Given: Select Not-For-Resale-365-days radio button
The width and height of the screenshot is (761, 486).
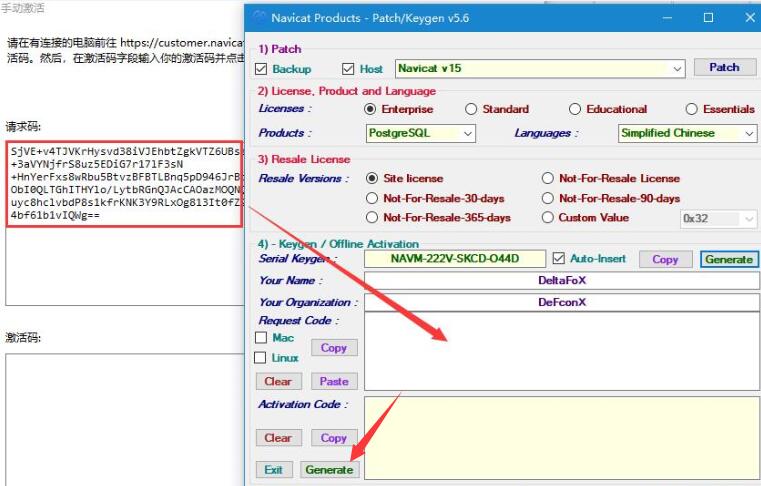Looking at the screenshot, I should pos(372,218).
